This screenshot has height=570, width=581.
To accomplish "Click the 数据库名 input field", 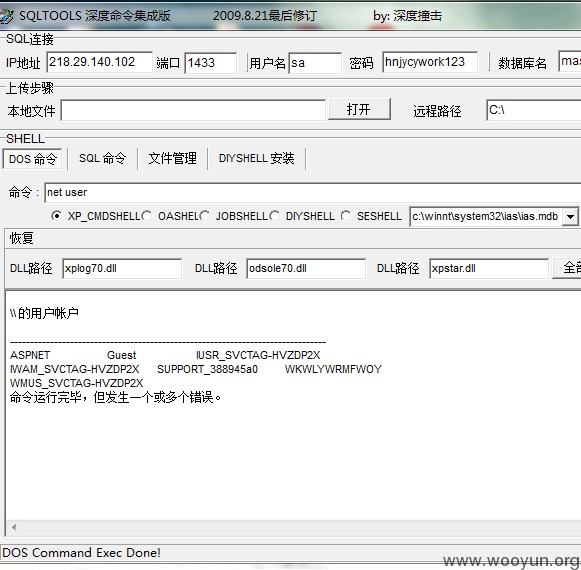I will coord(570,61).
